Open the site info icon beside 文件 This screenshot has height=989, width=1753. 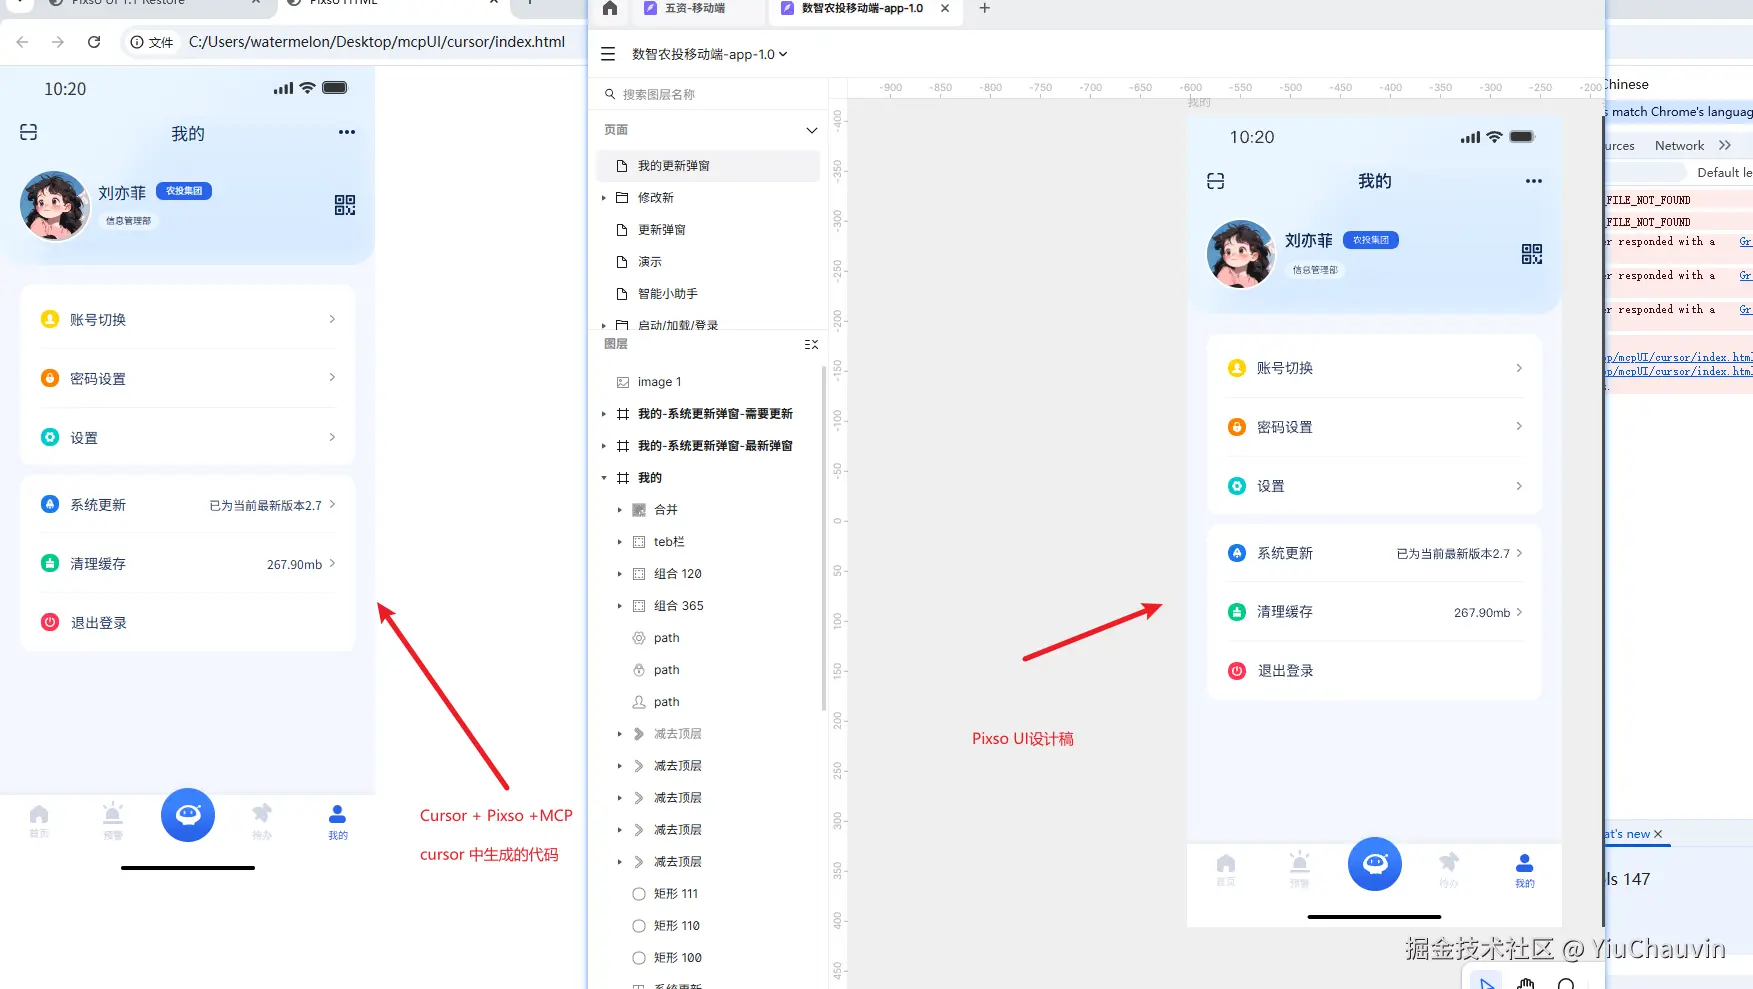pos(137,42)
